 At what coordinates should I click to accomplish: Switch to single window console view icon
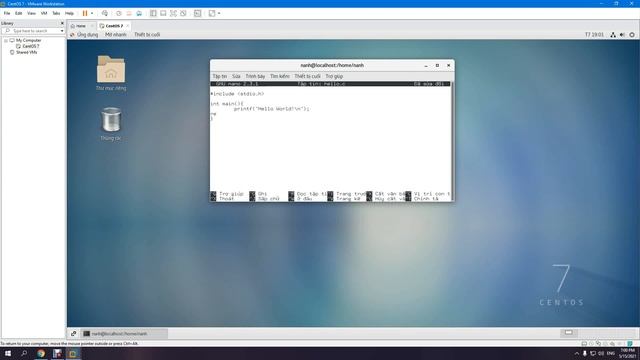tap(163, 13)
